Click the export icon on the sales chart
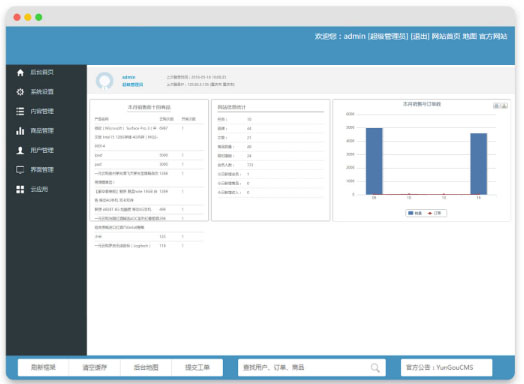524x384 pixels. point(504,106)
